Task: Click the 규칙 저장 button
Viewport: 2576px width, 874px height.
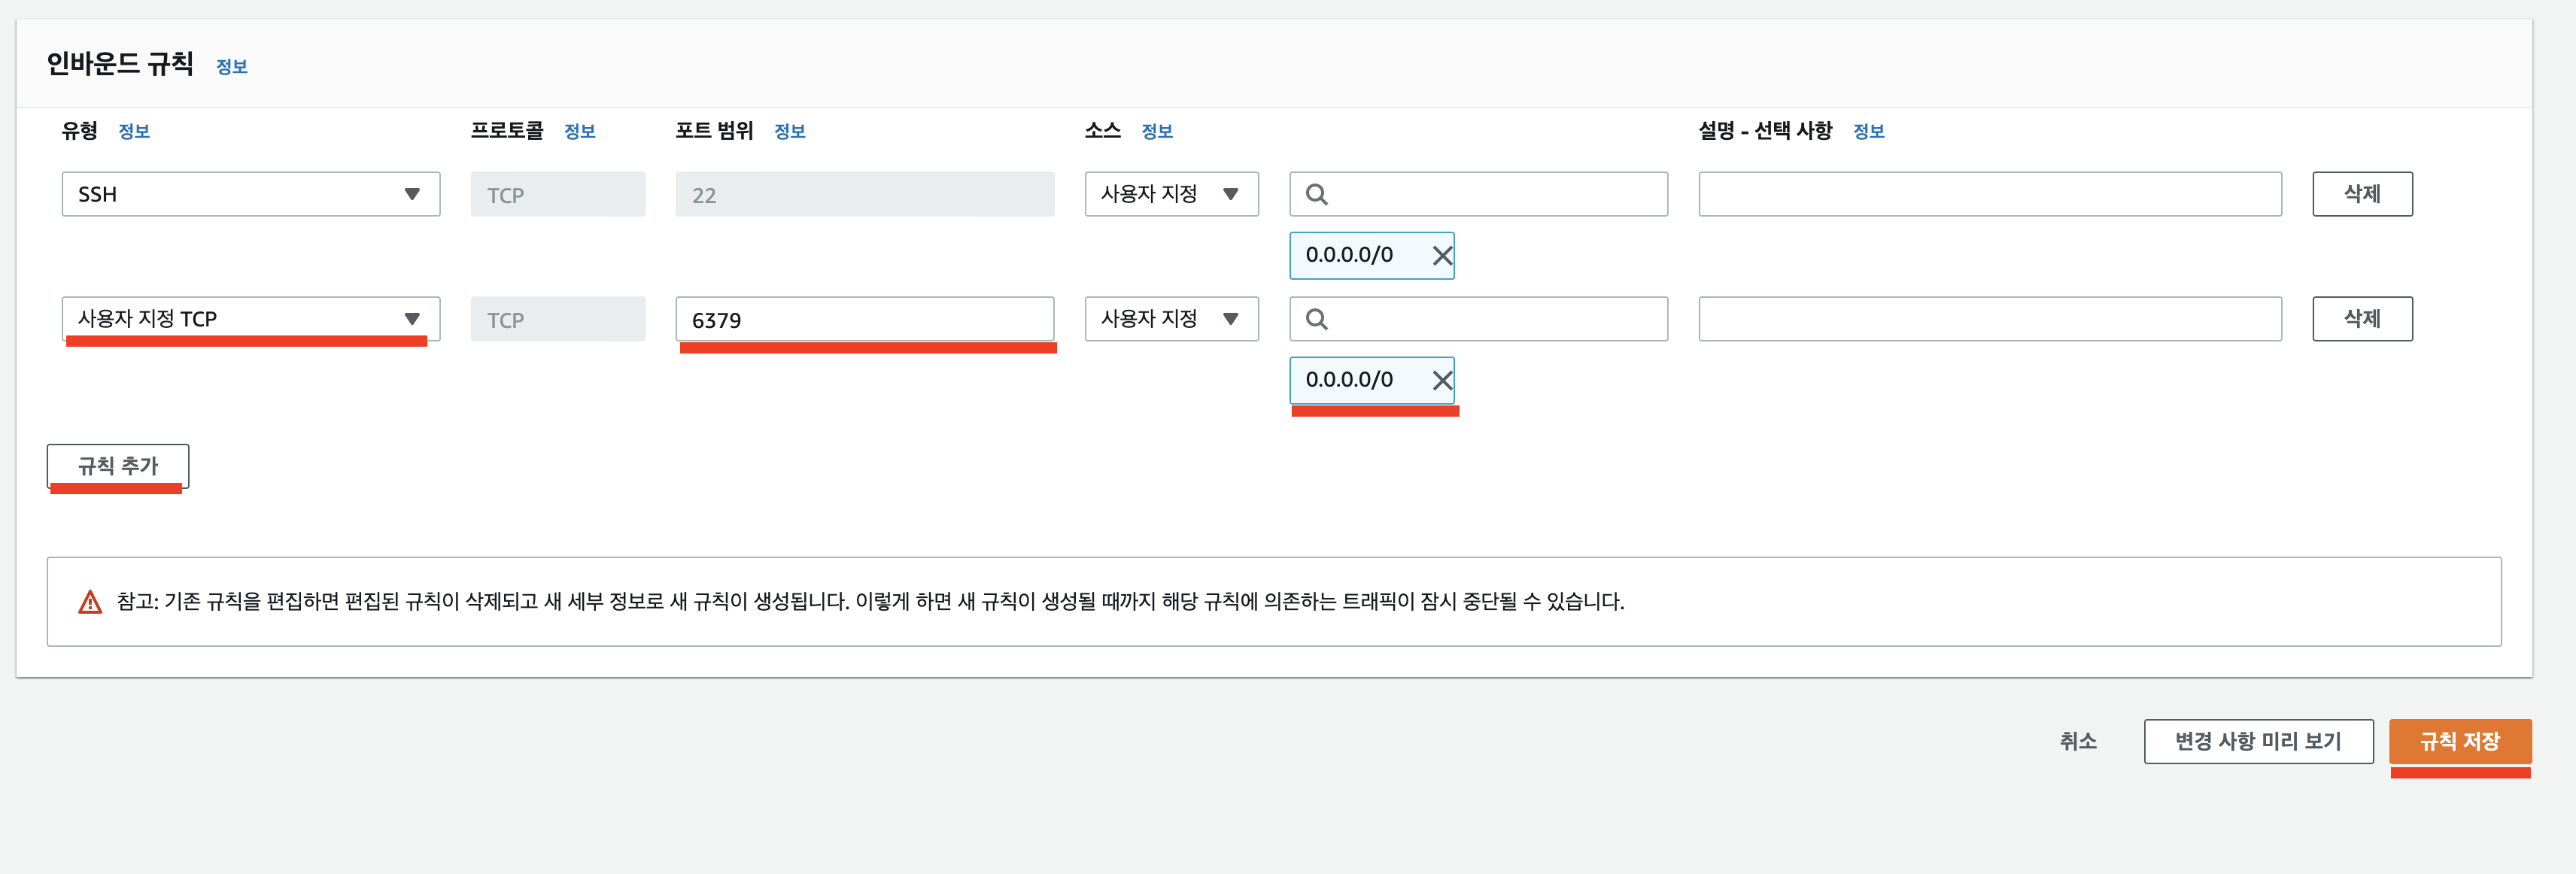Action: coord(2459,742)
